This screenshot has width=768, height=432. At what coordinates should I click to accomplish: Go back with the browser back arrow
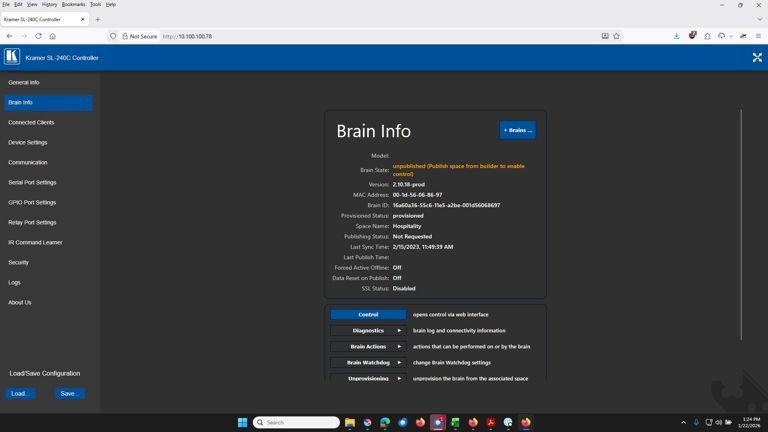[x=10, y=36]
